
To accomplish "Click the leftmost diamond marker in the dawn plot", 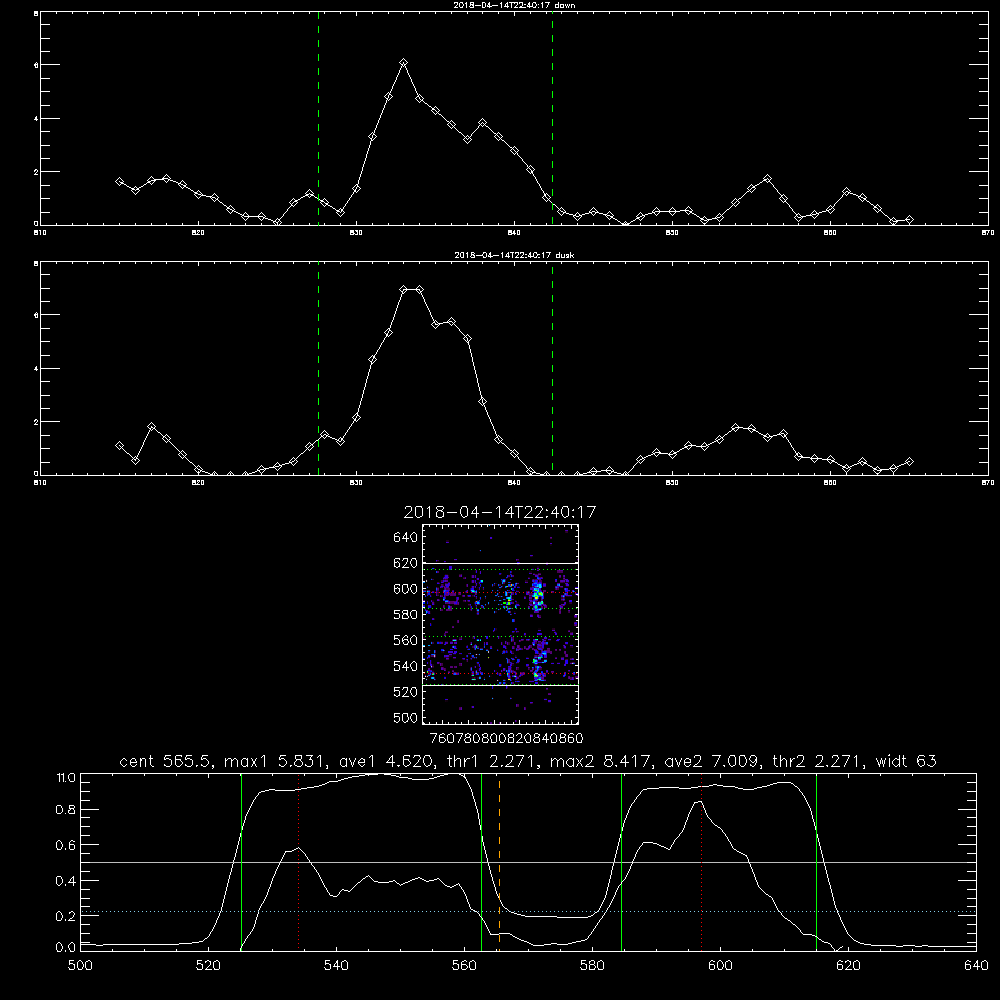I will (x=119, y=181).
